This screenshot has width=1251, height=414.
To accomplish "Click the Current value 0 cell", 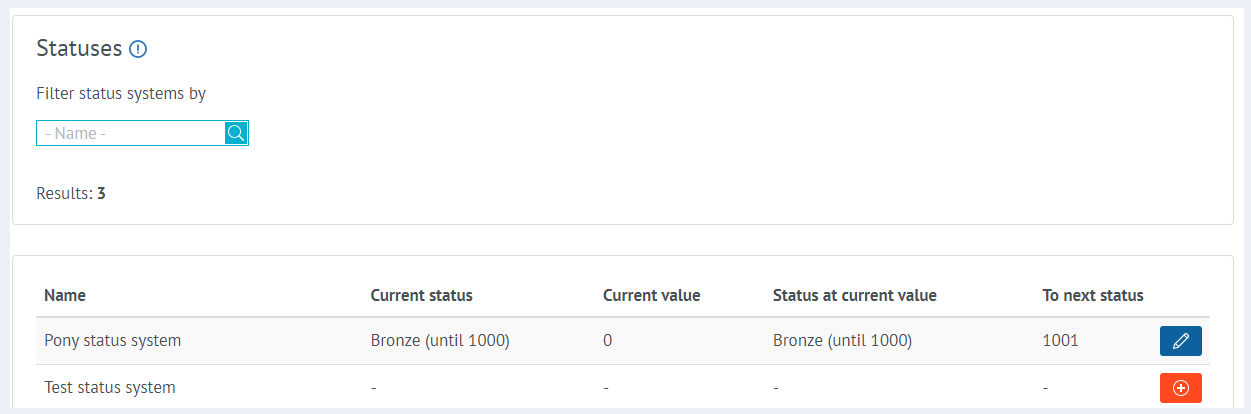I will (x=607, y=340).
